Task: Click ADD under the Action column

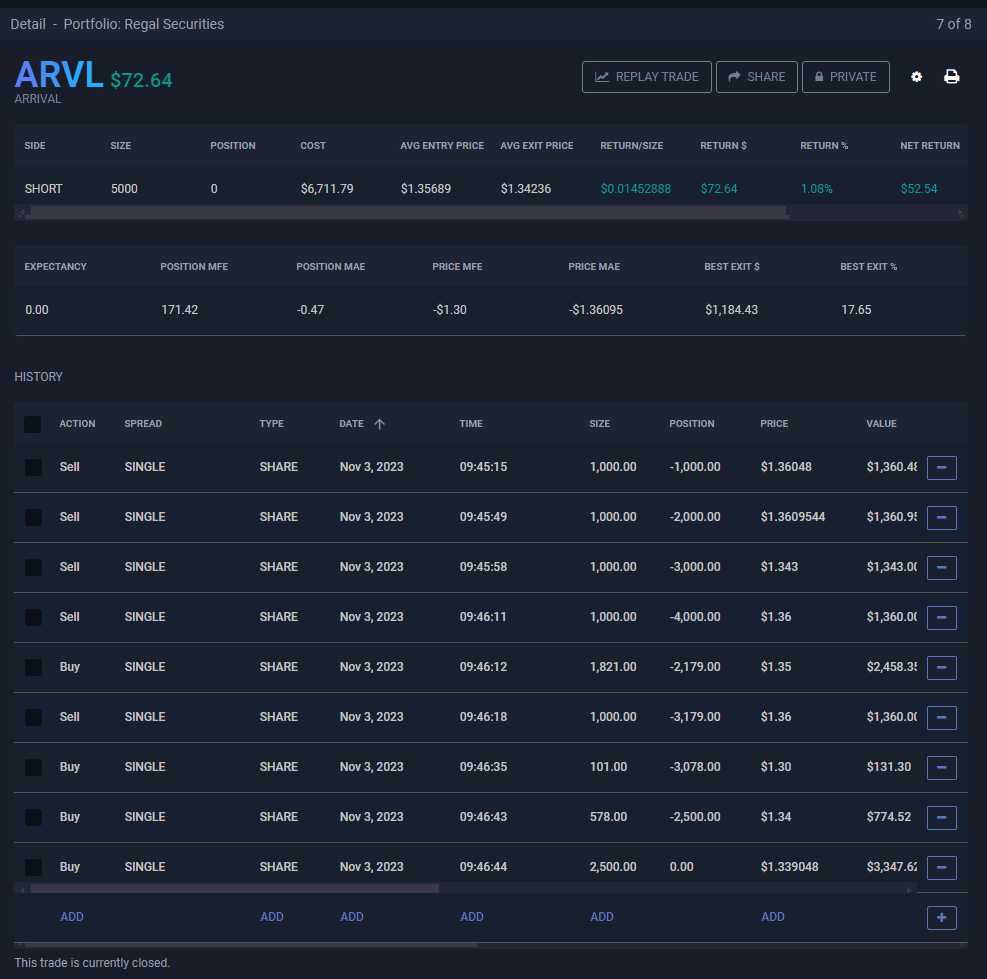Action: coord(72,917)
